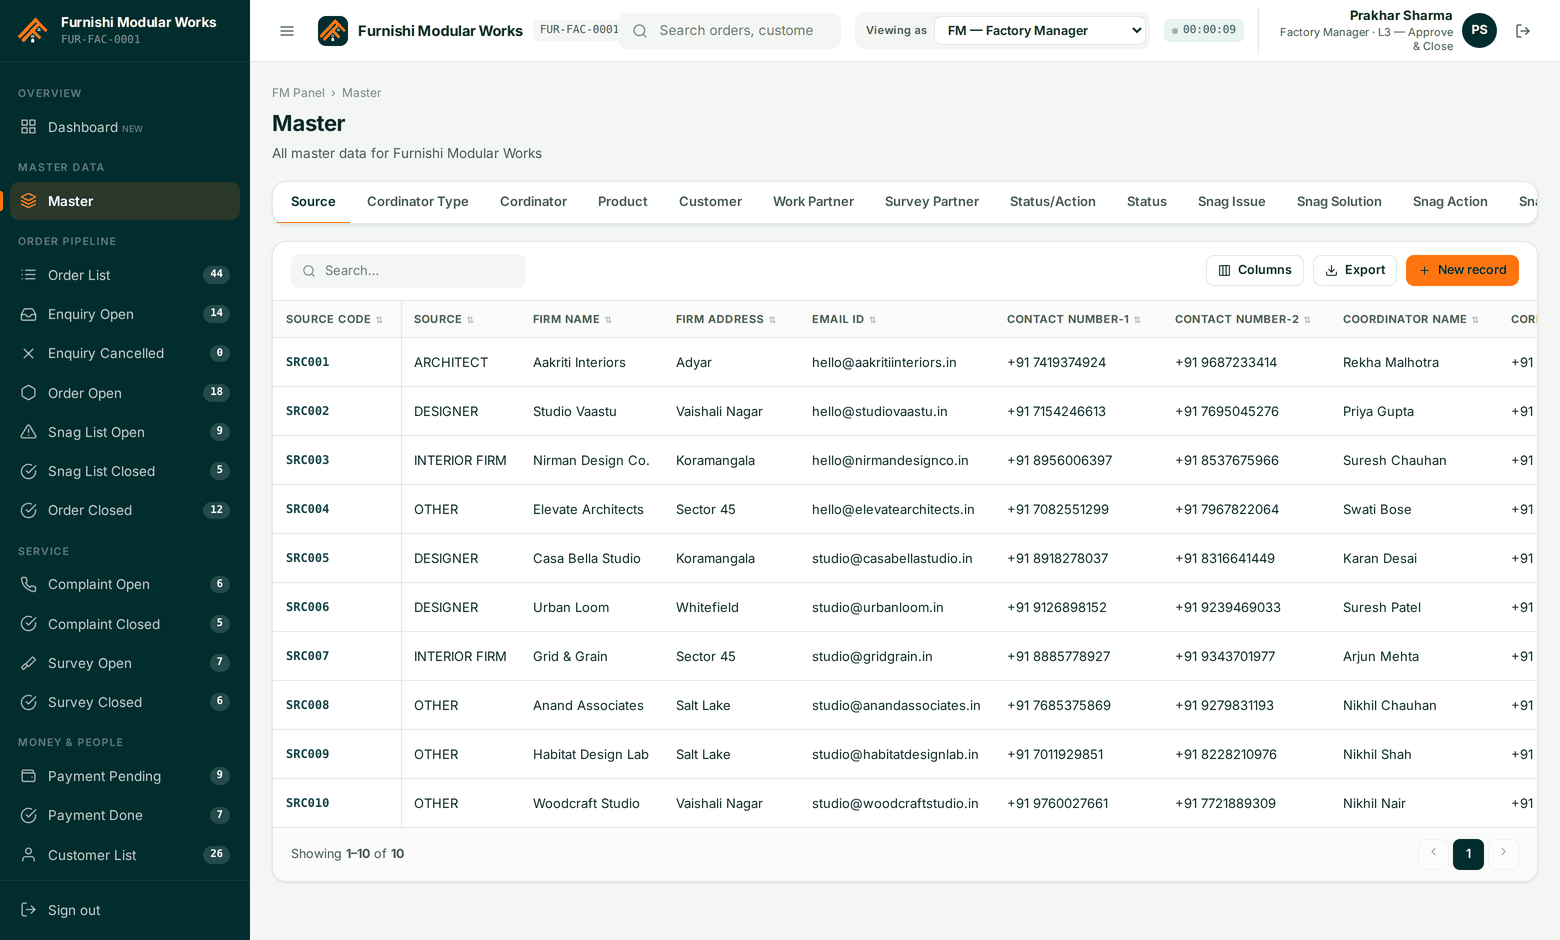
Task: Switch to the Source tab
Action: pos(313,202)
